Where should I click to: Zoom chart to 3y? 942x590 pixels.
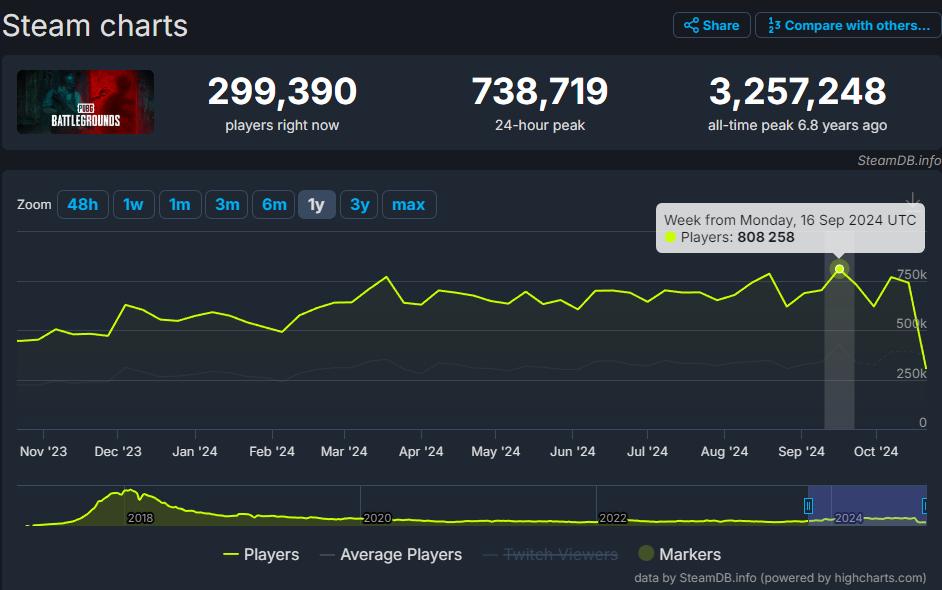click(359, 205)
